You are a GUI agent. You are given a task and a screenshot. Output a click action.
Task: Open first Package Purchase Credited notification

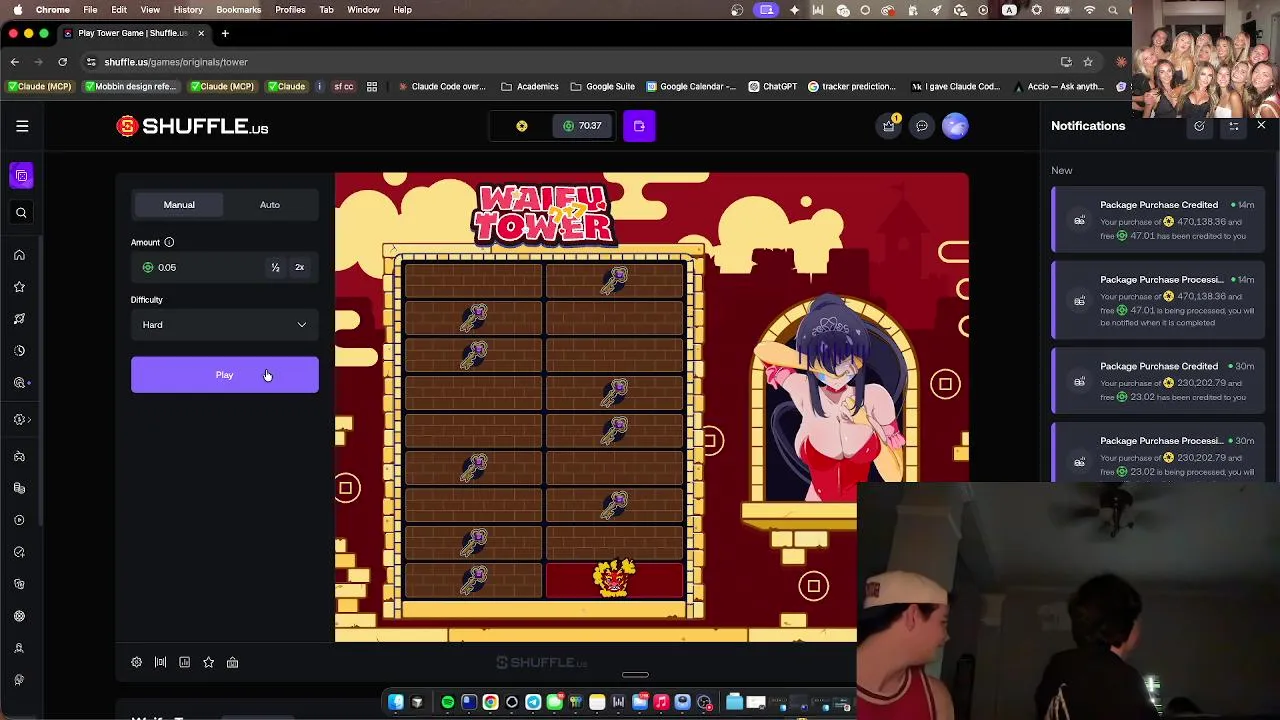pyautogui.click(x=1158, y=220)
